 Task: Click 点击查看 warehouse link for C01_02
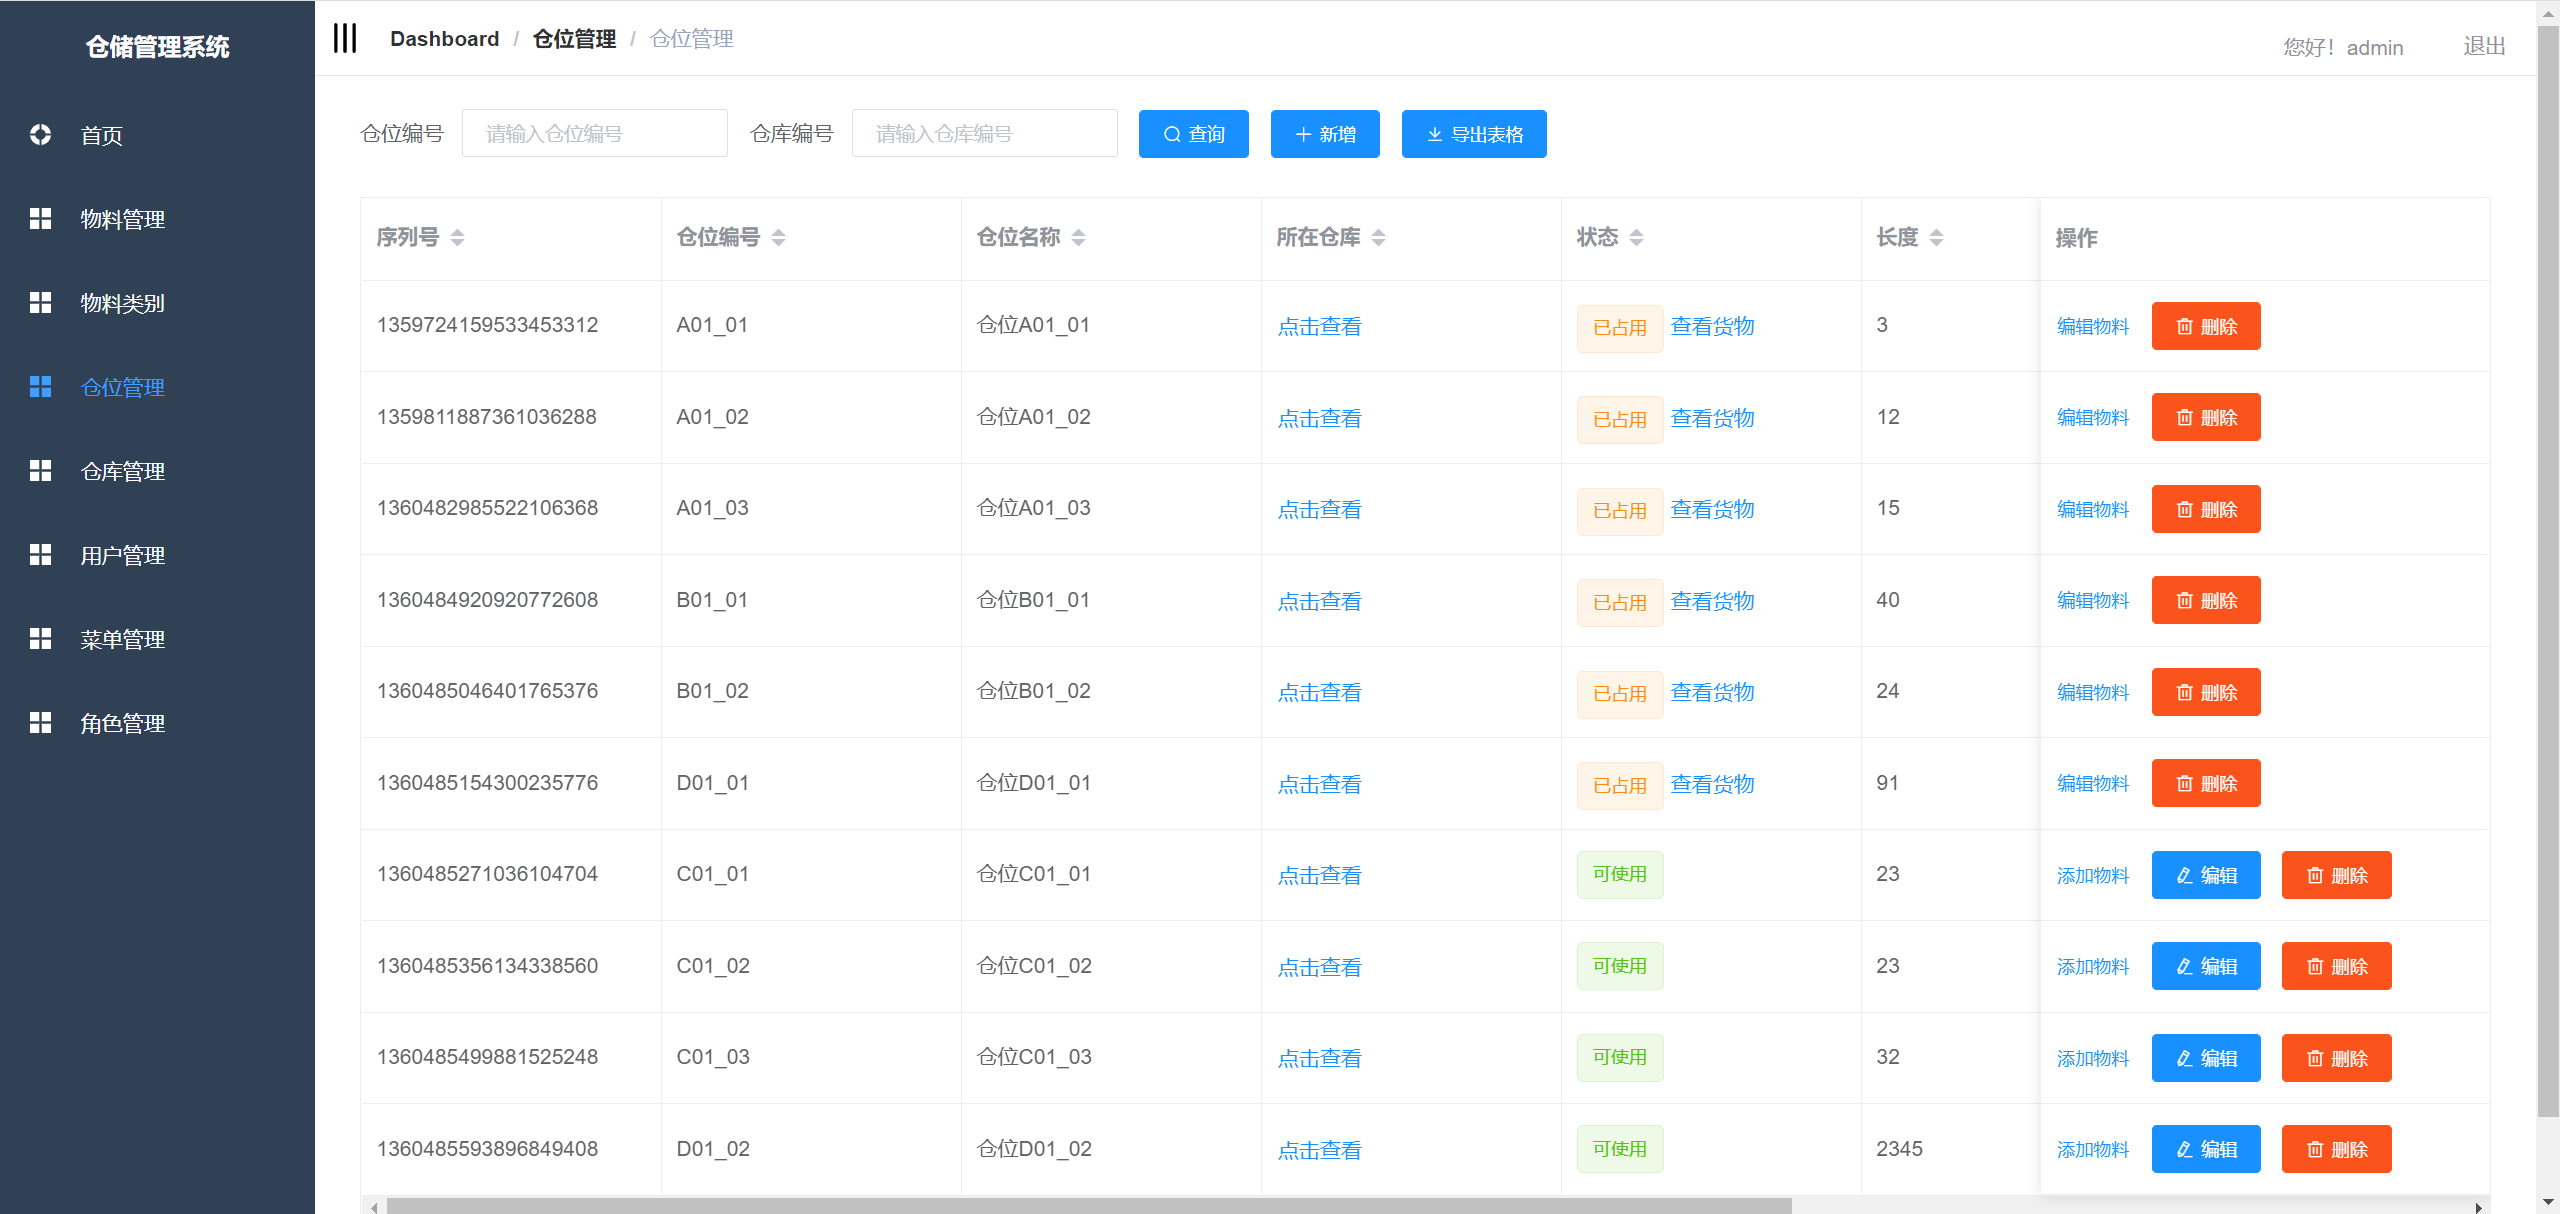tap(1319, 967)
